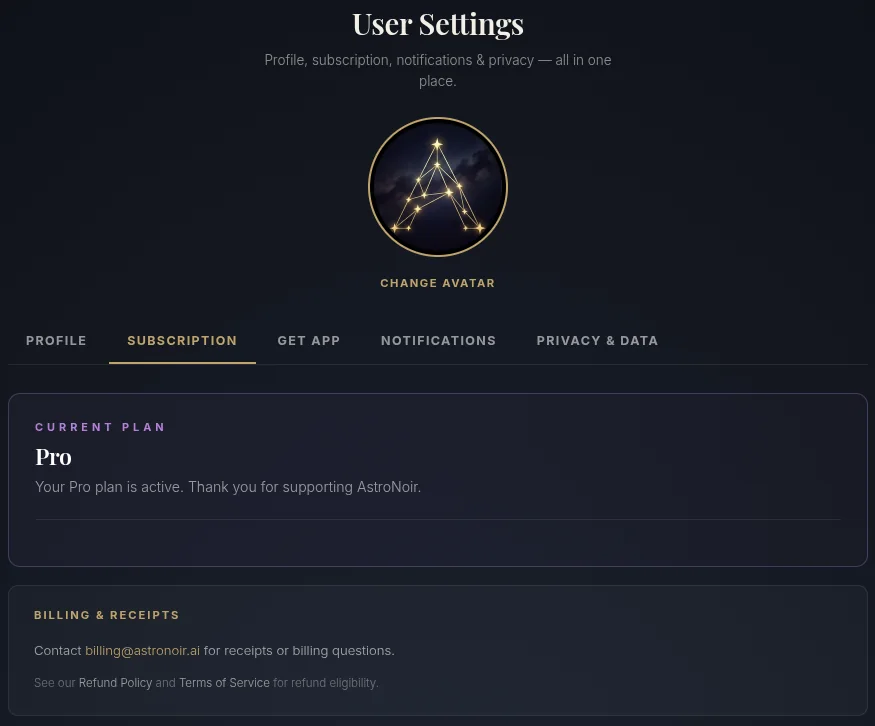Screen dimensions: 875x726
Task: Click the 'for receipts or billing questions' text
Action: pyautogui.click(x=299, y=651)
